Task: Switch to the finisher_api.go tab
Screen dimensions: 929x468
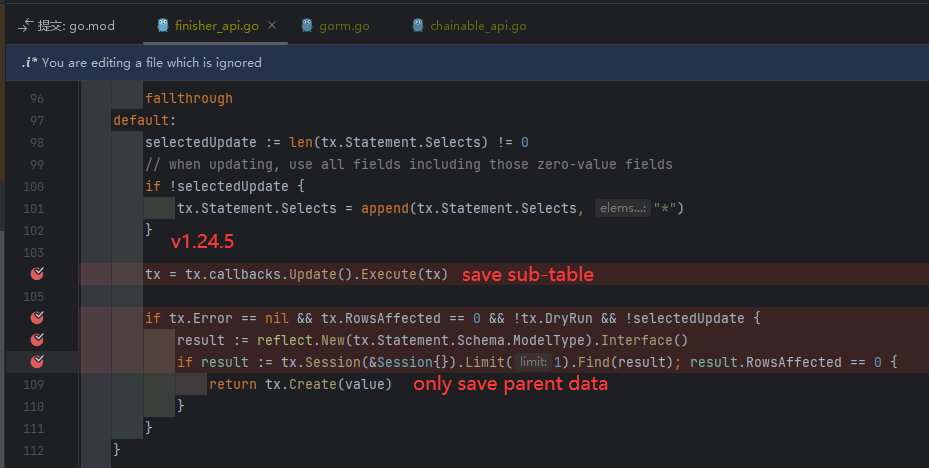Action: [216, 25]
